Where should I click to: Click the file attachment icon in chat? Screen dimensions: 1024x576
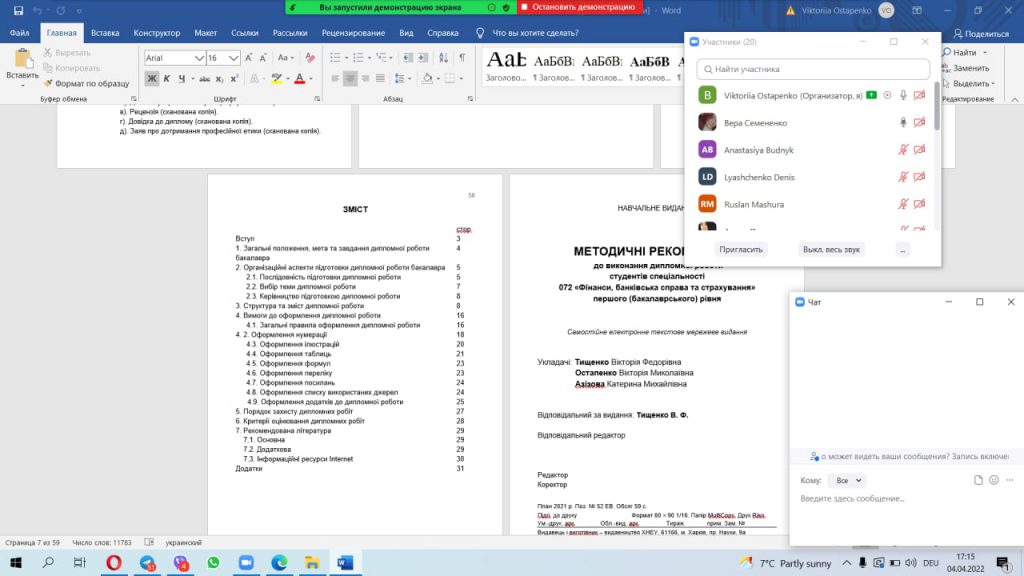coord(978,480)
